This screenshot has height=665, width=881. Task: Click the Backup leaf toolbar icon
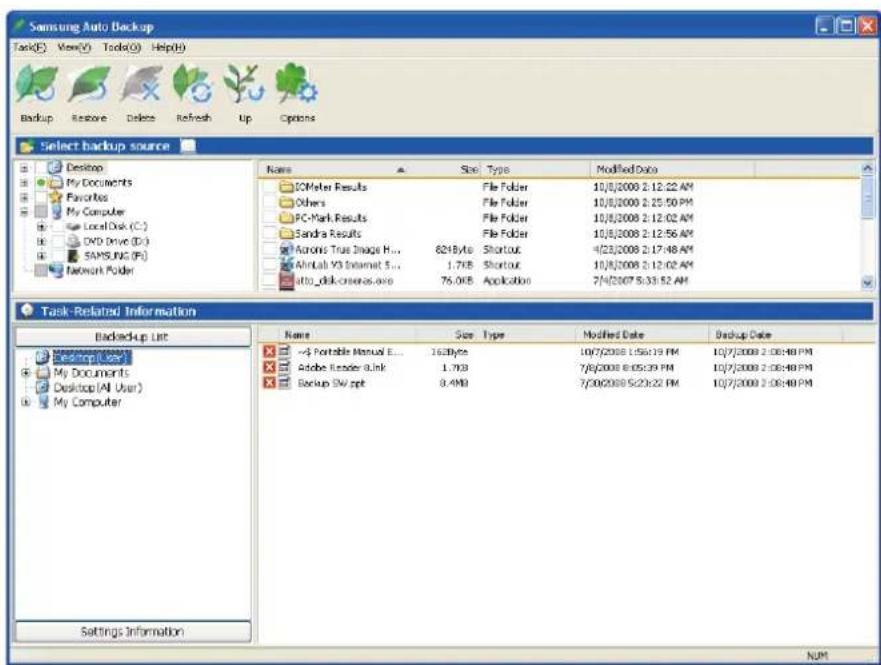[x=37, y=84]
